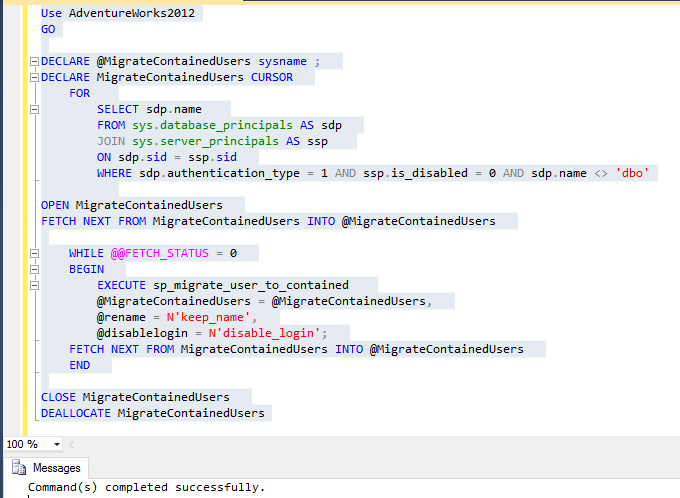Click 'ssp.sid' in the ON clause
This screenshot has height=498, width=680.
coord(212,157)
